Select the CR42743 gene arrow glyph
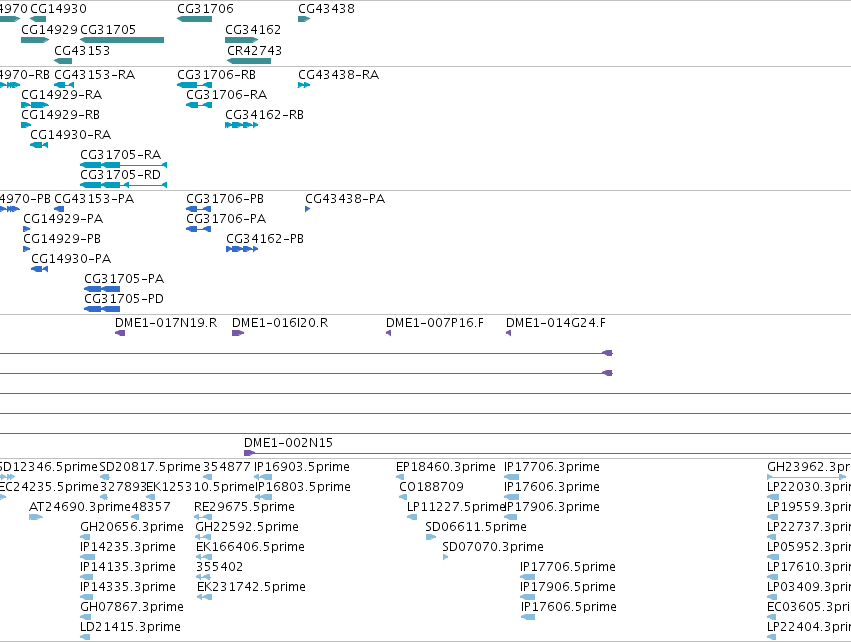Screen dimensions: 851x642 (249, 61)
